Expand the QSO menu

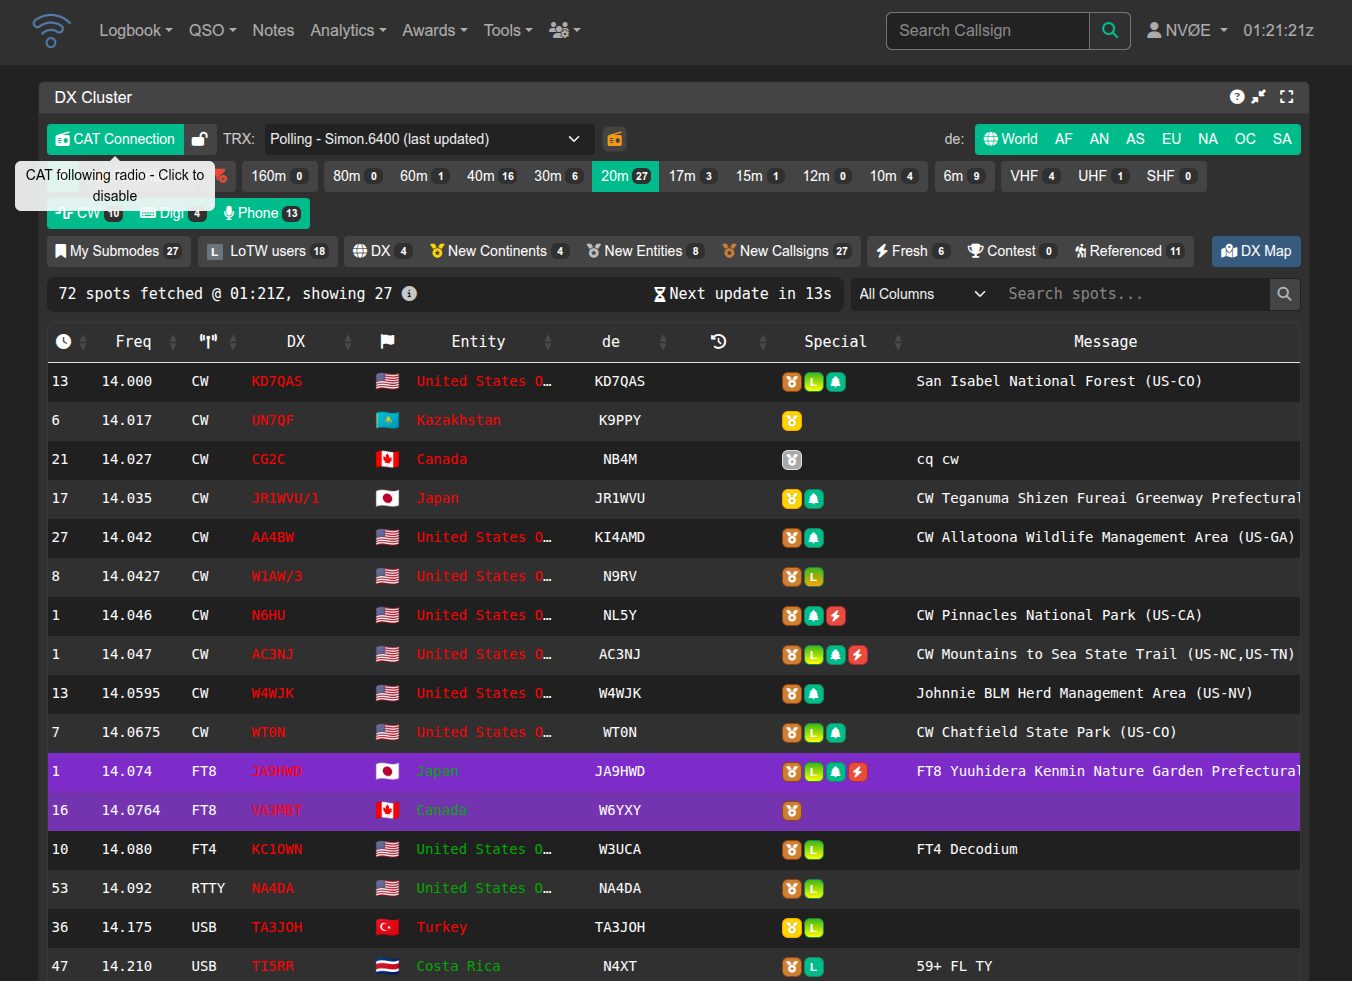213,31
